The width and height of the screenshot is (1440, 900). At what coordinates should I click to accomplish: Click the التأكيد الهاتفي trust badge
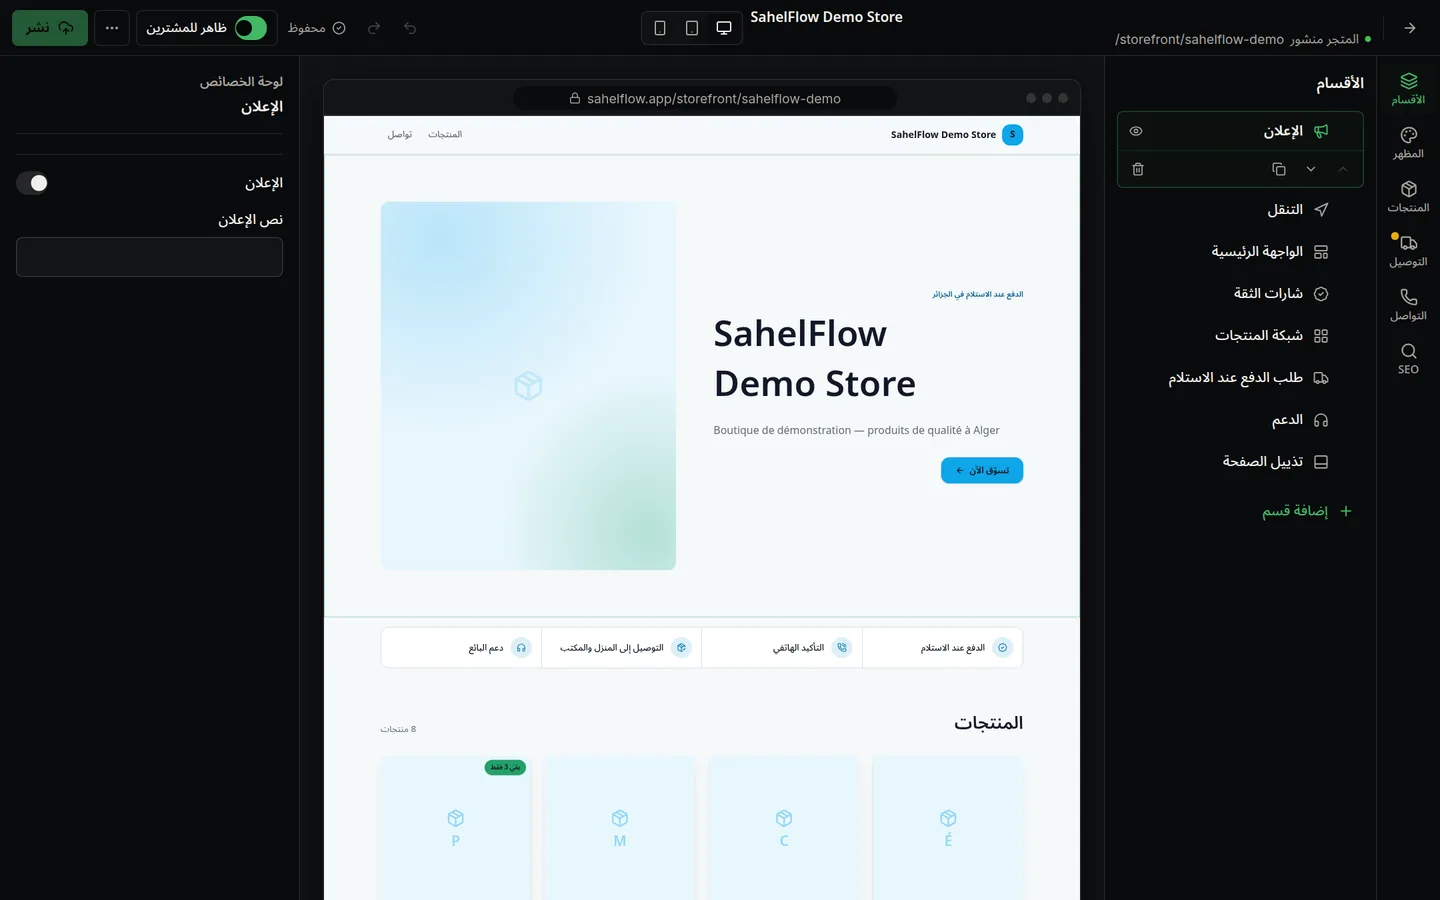point(782,648)
